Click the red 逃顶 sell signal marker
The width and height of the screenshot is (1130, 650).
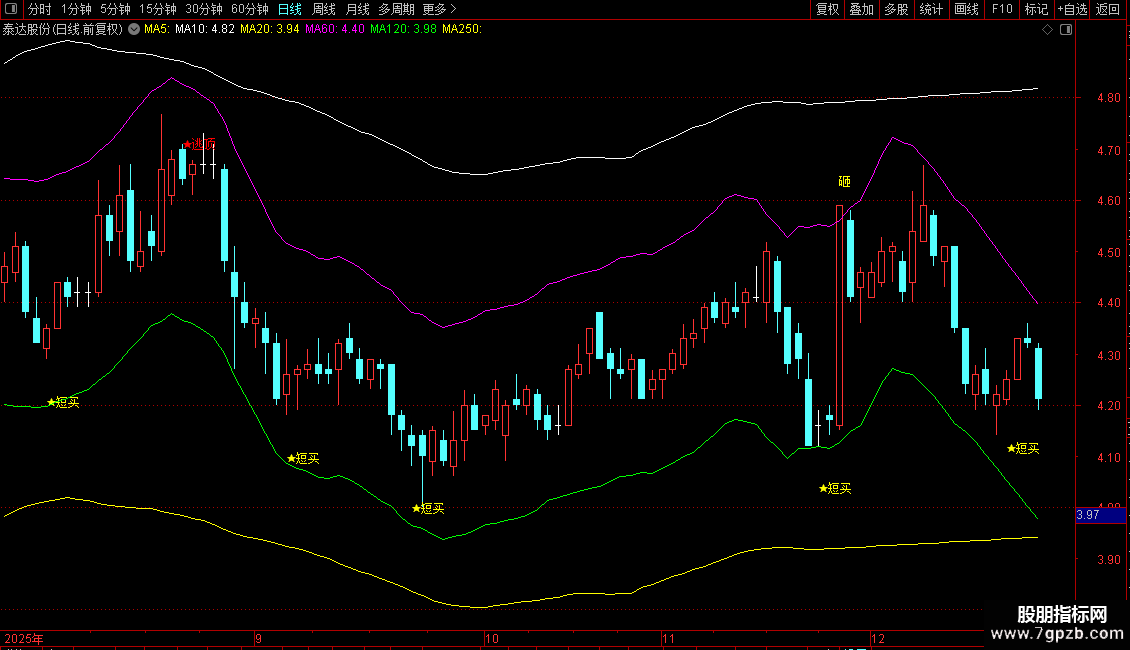tap(199, 144)
